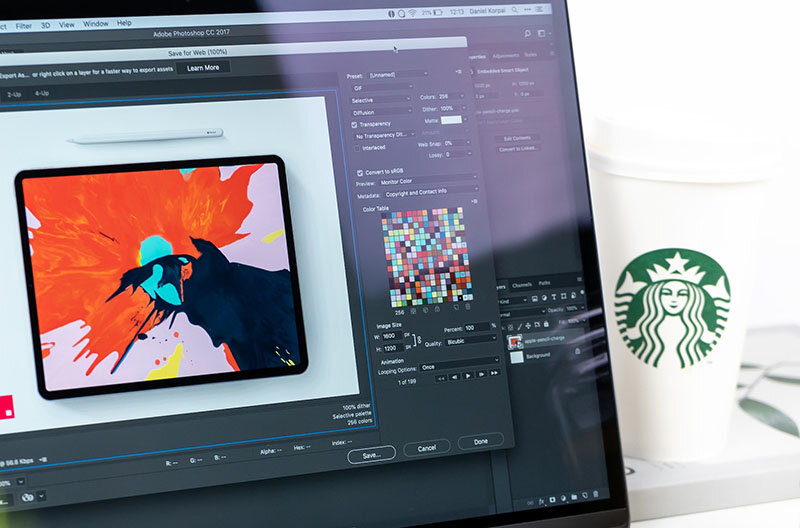Toggle the Transparency checkbox
This screenshot has height=528, width=800.
pos(354,124)
